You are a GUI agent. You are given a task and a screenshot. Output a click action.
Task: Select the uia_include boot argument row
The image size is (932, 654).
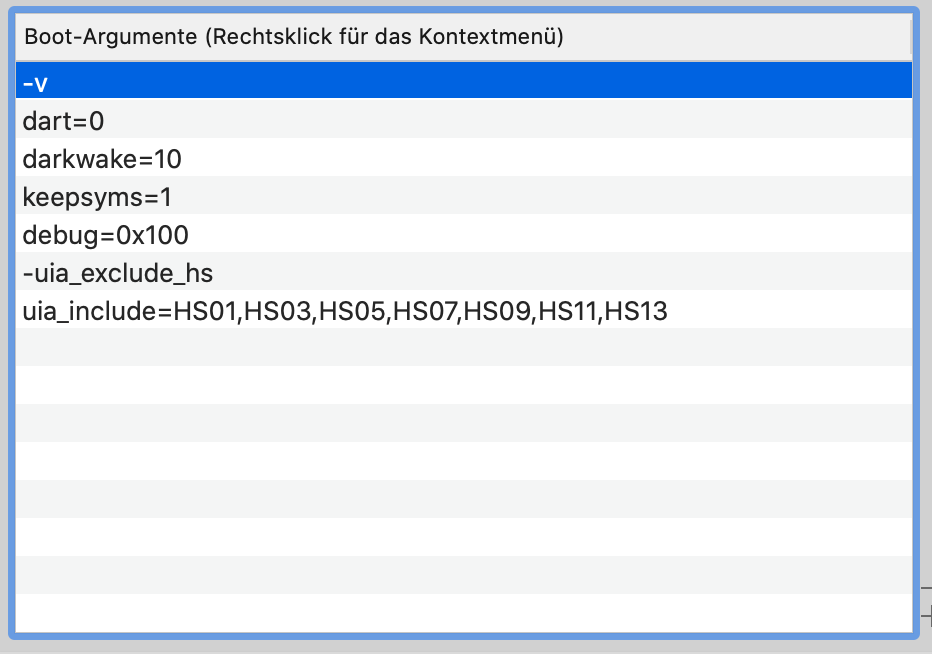(x=300, y=311)
